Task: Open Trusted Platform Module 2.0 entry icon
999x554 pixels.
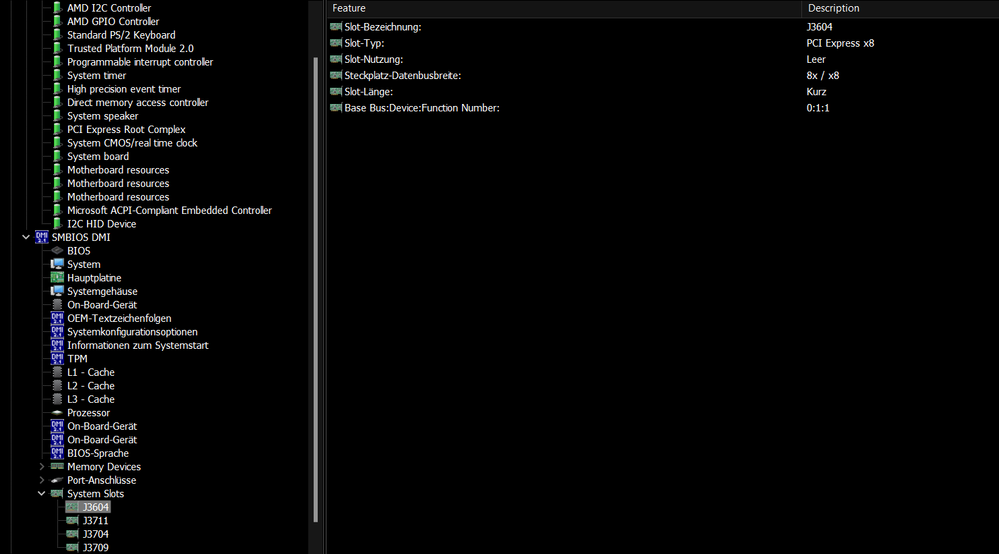Action: [57, 48]
